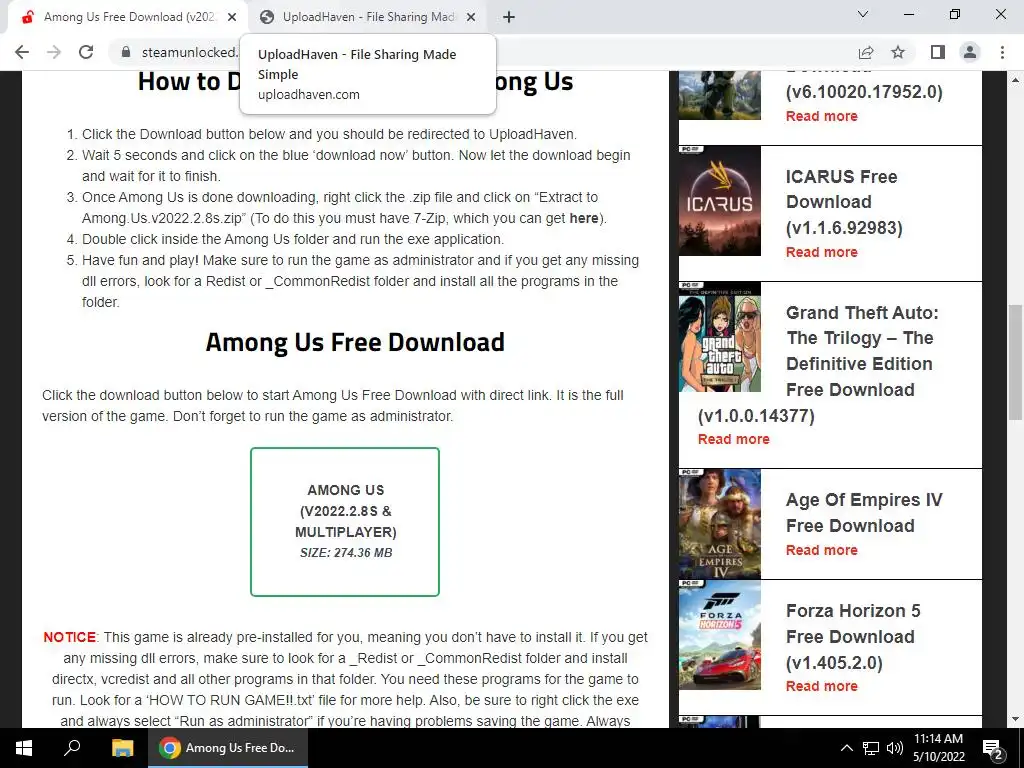1024x768 pixels.
Task: Open the ICARUS game thumbnail
Action: pos(720,200)
